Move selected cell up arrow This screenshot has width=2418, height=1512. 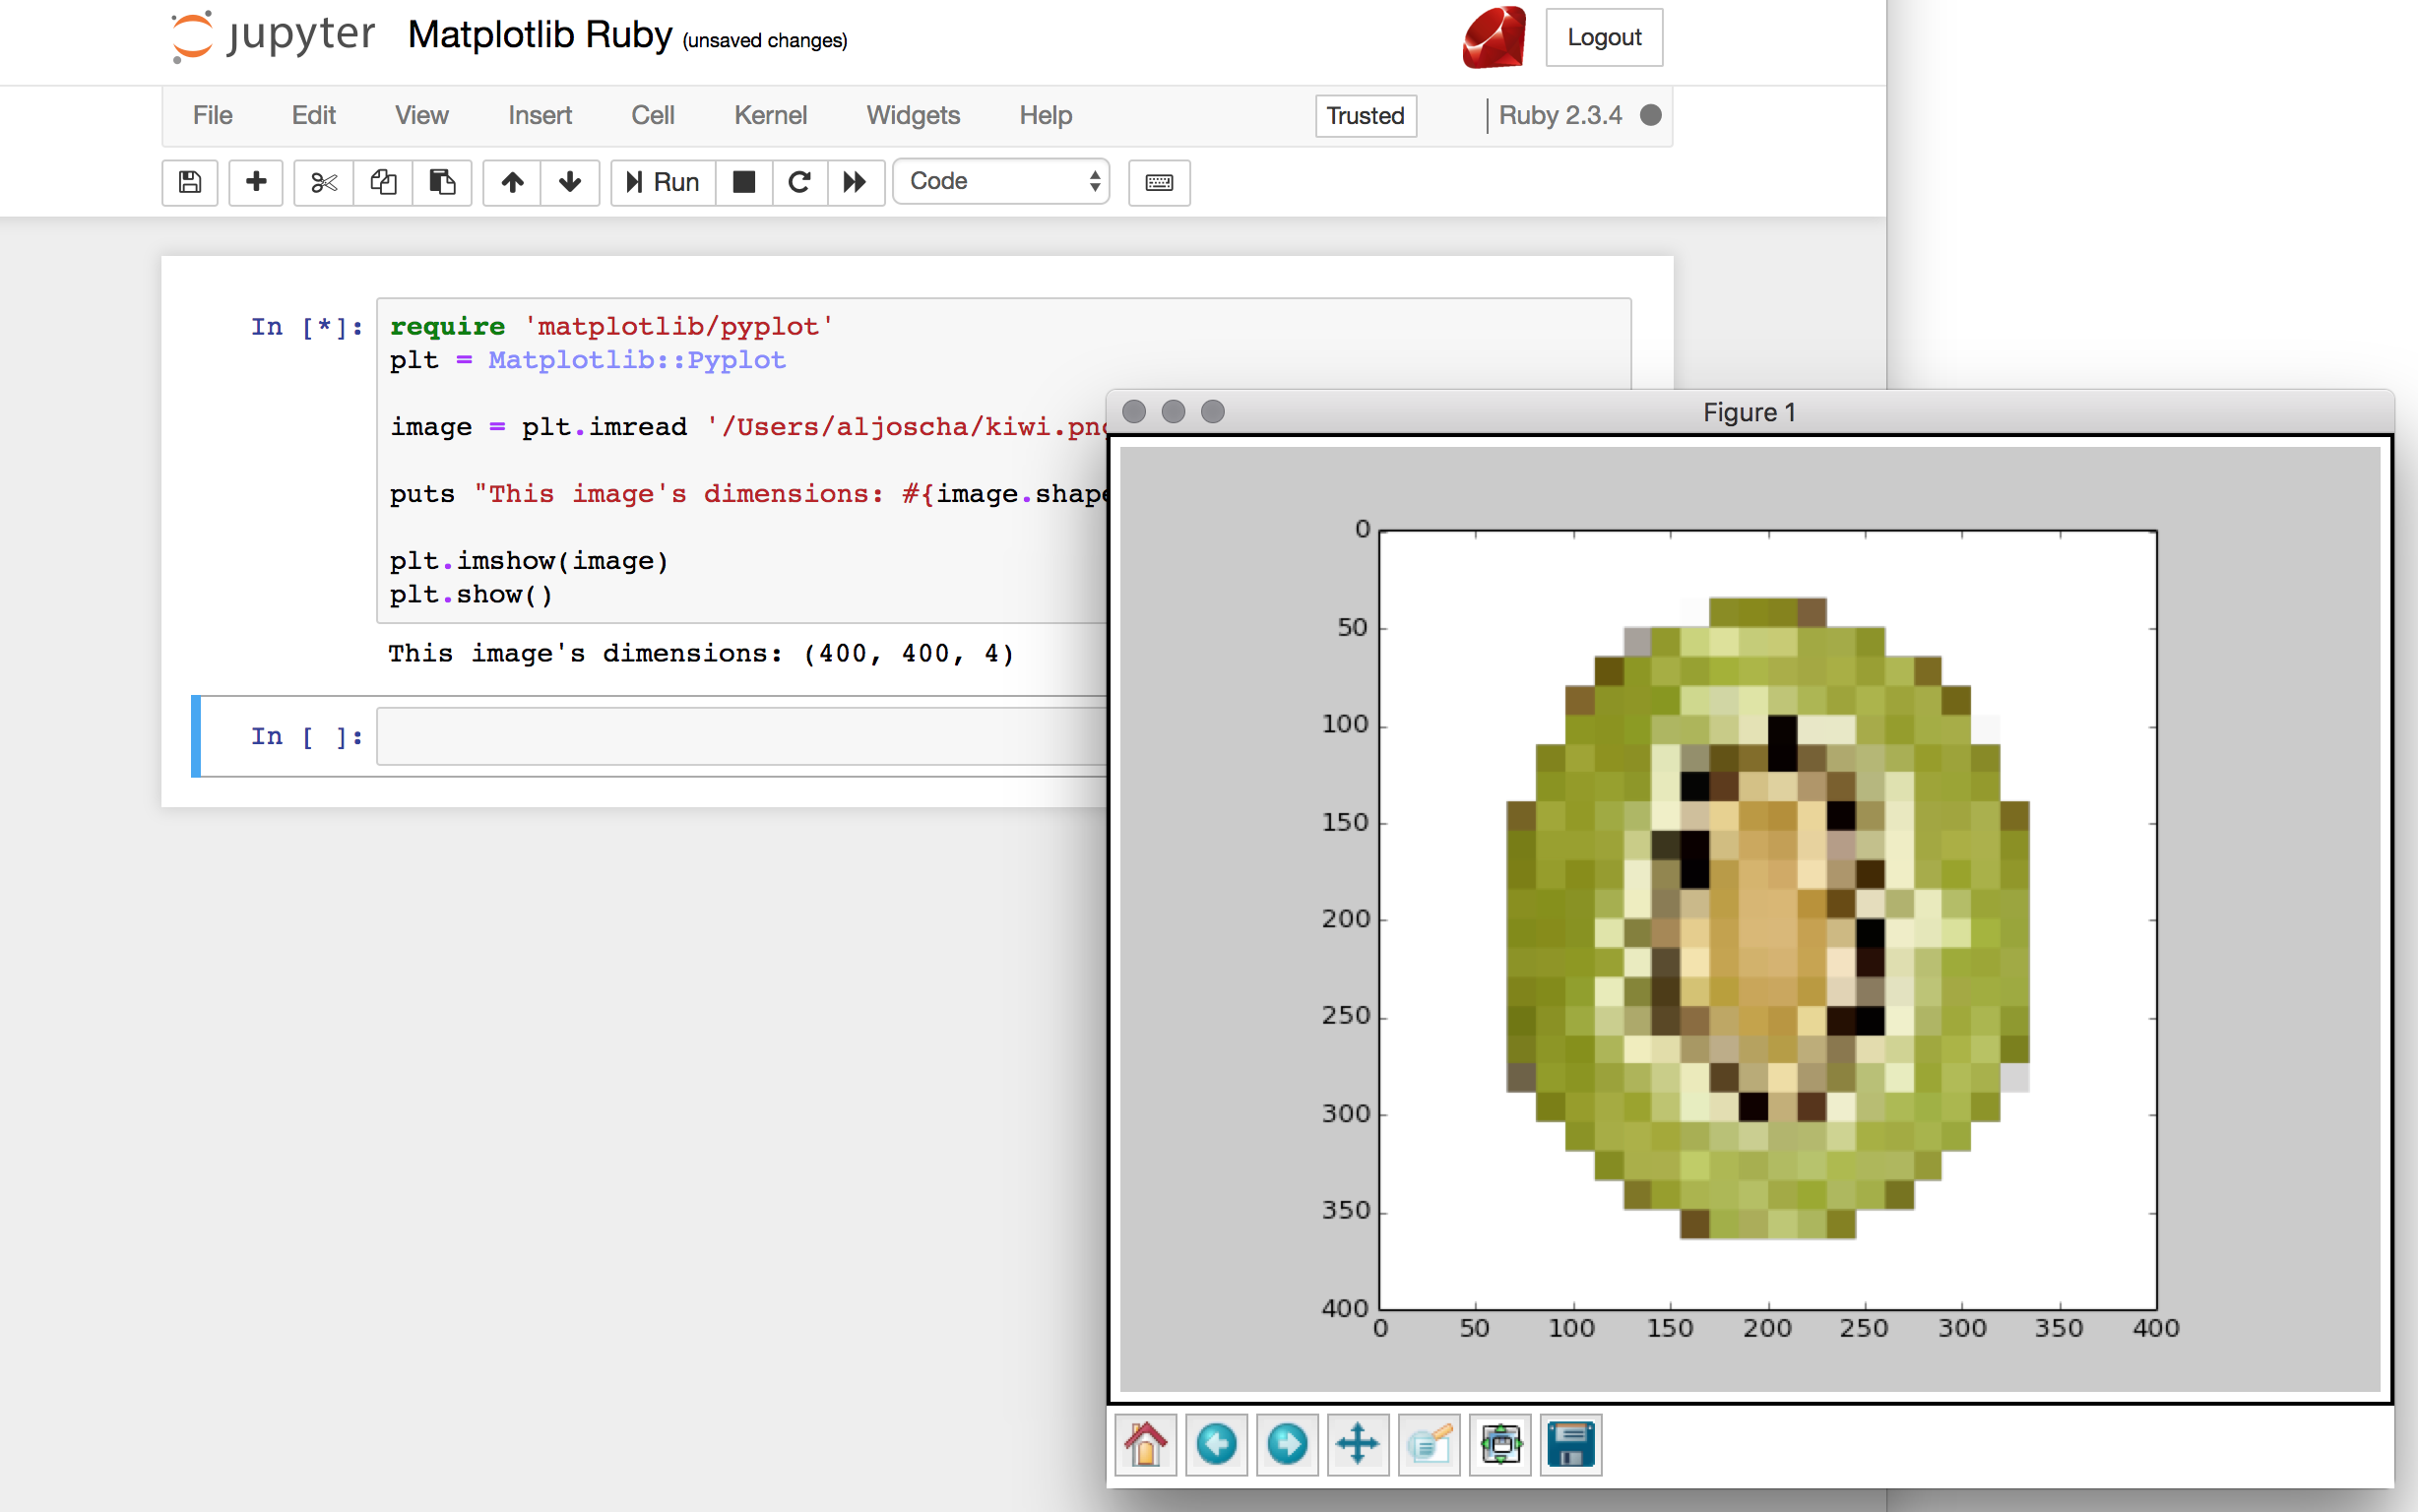[512, 182]
